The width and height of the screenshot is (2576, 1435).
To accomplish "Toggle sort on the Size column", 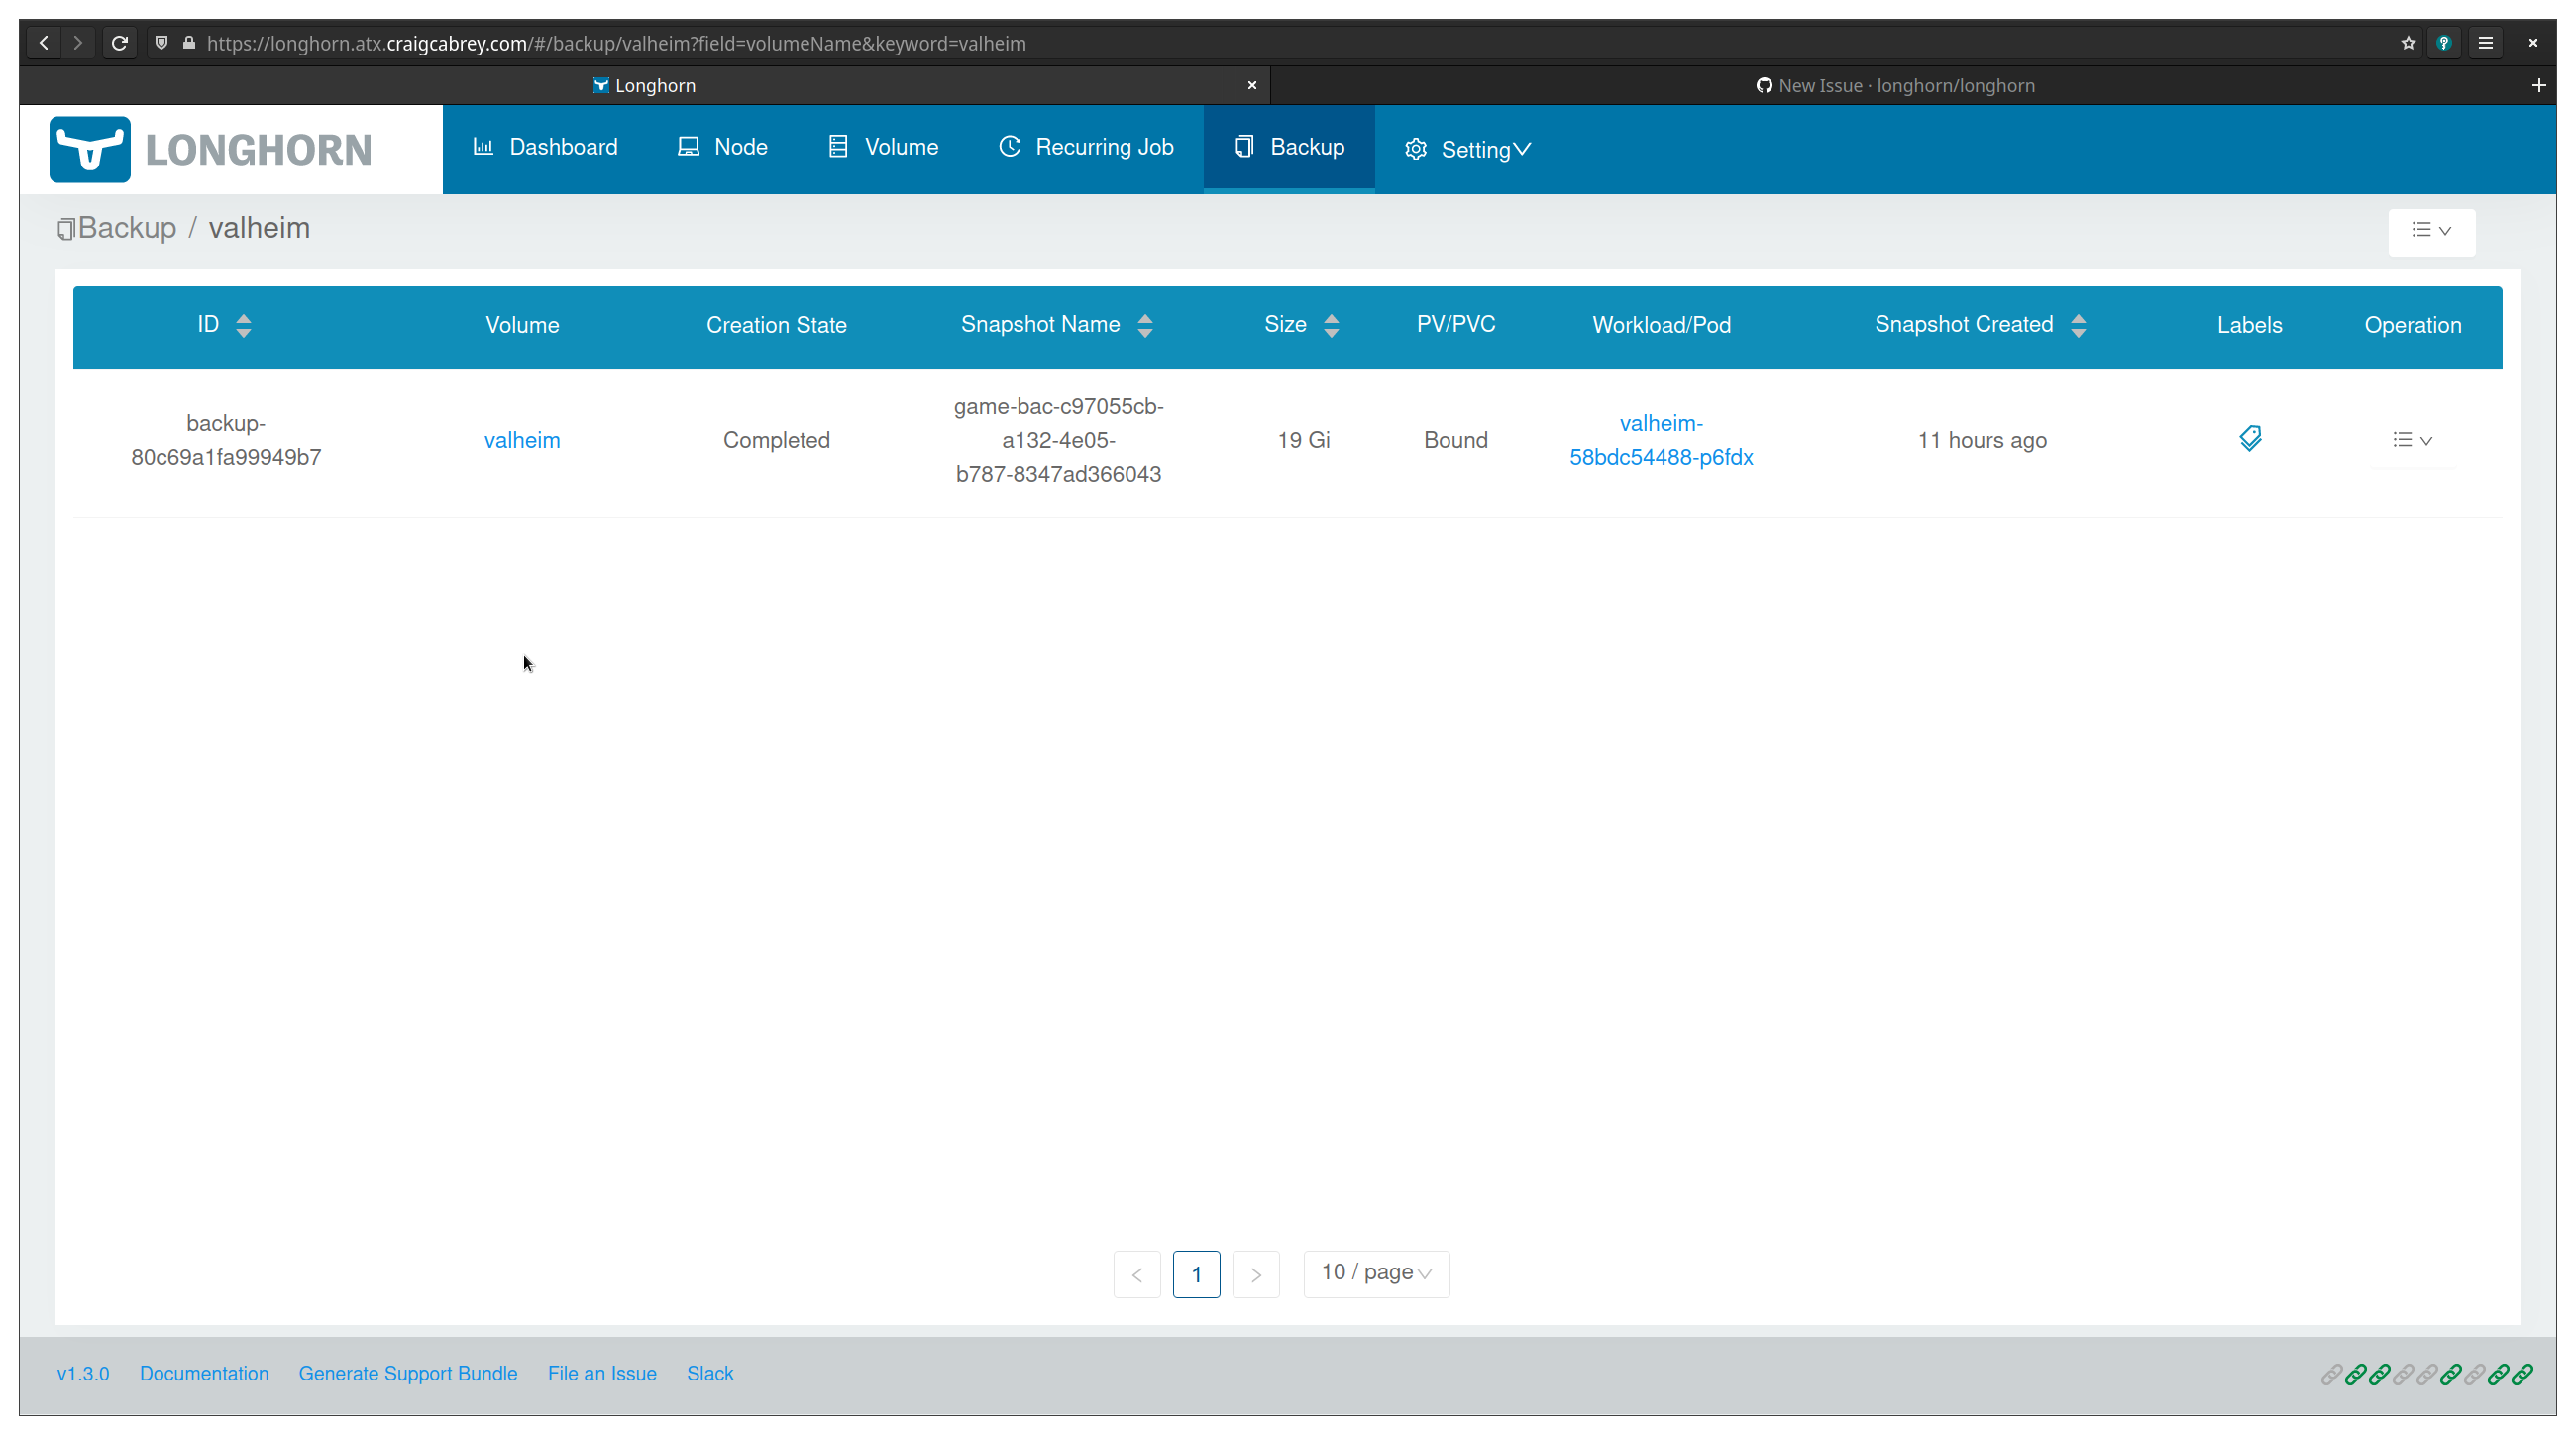I will click(1331, 325).
